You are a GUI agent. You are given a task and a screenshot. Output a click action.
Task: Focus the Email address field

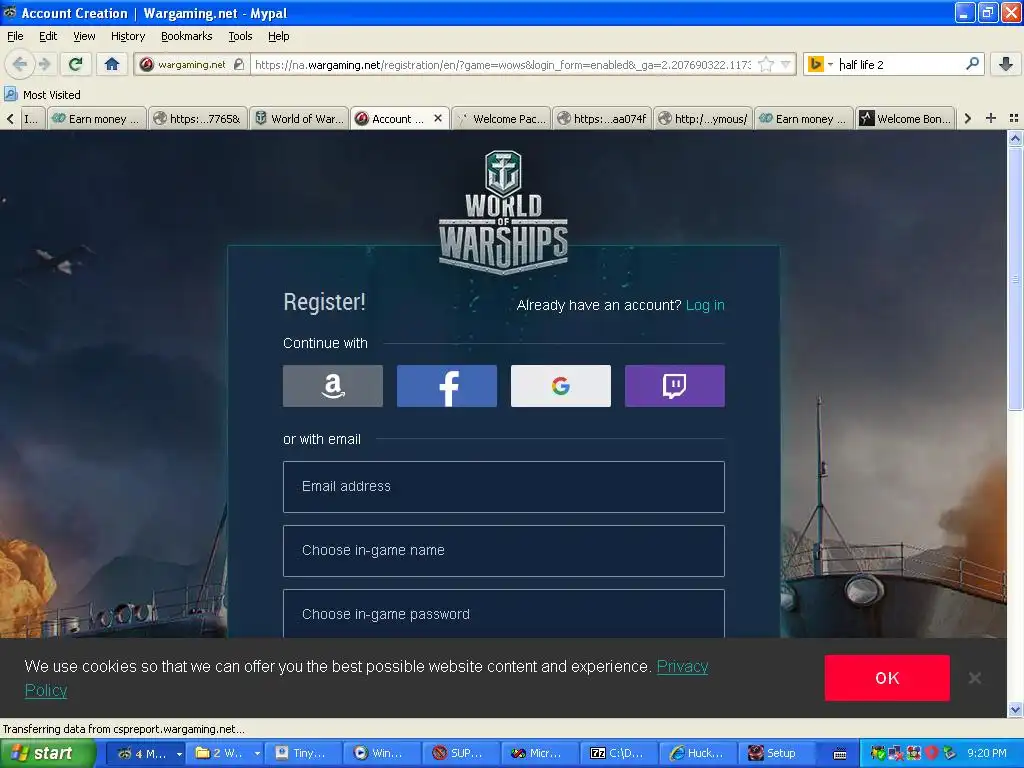[x=504, y=487]
